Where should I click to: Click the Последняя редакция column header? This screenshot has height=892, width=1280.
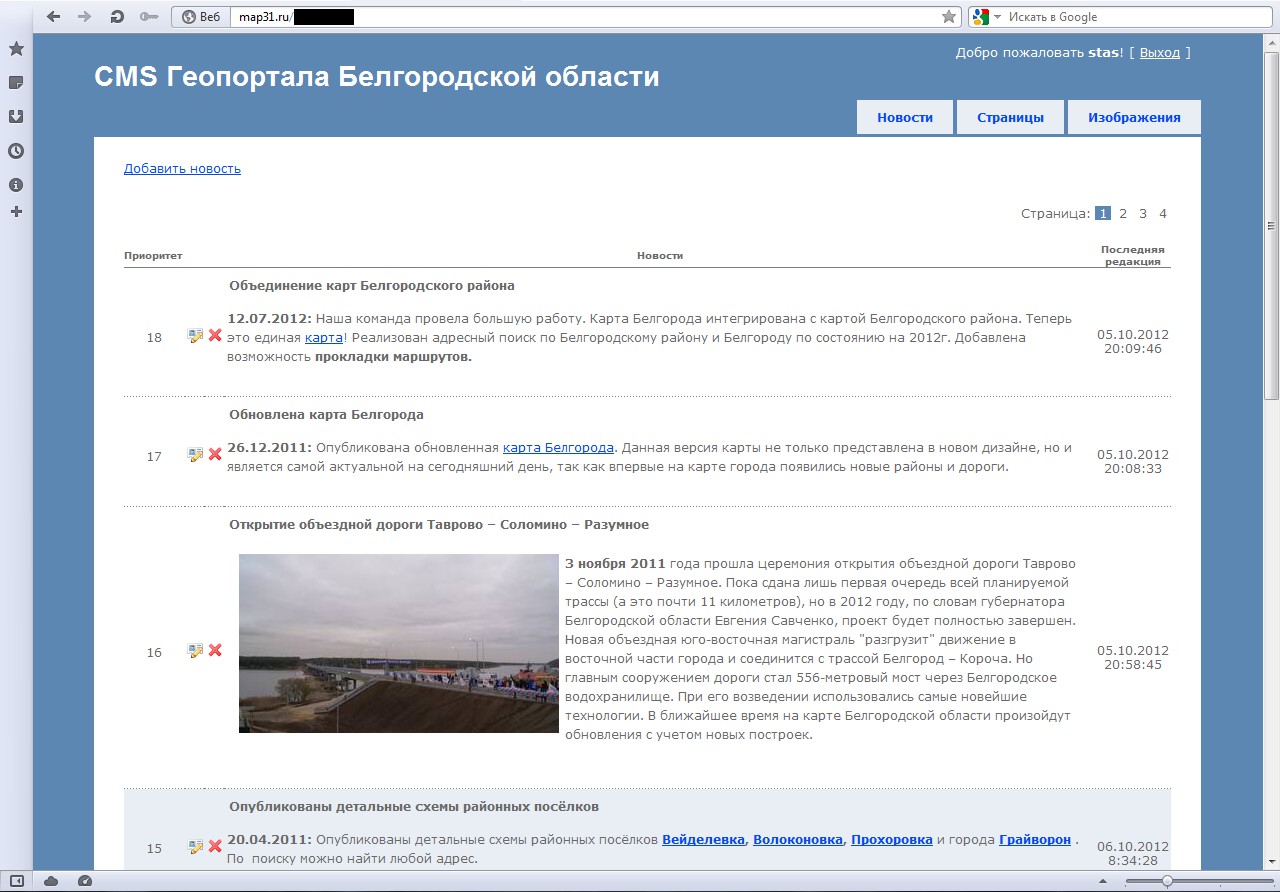tap(1133, 256)
